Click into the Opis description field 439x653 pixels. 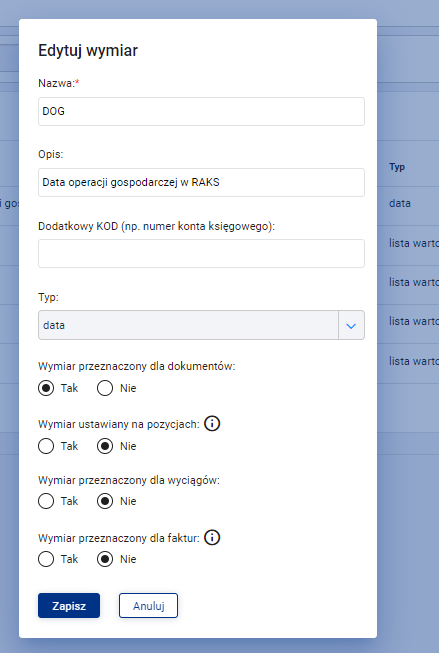201,182
